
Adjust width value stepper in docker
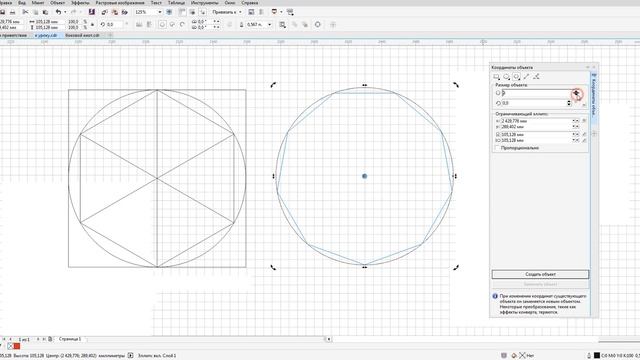tap(575, 134)
